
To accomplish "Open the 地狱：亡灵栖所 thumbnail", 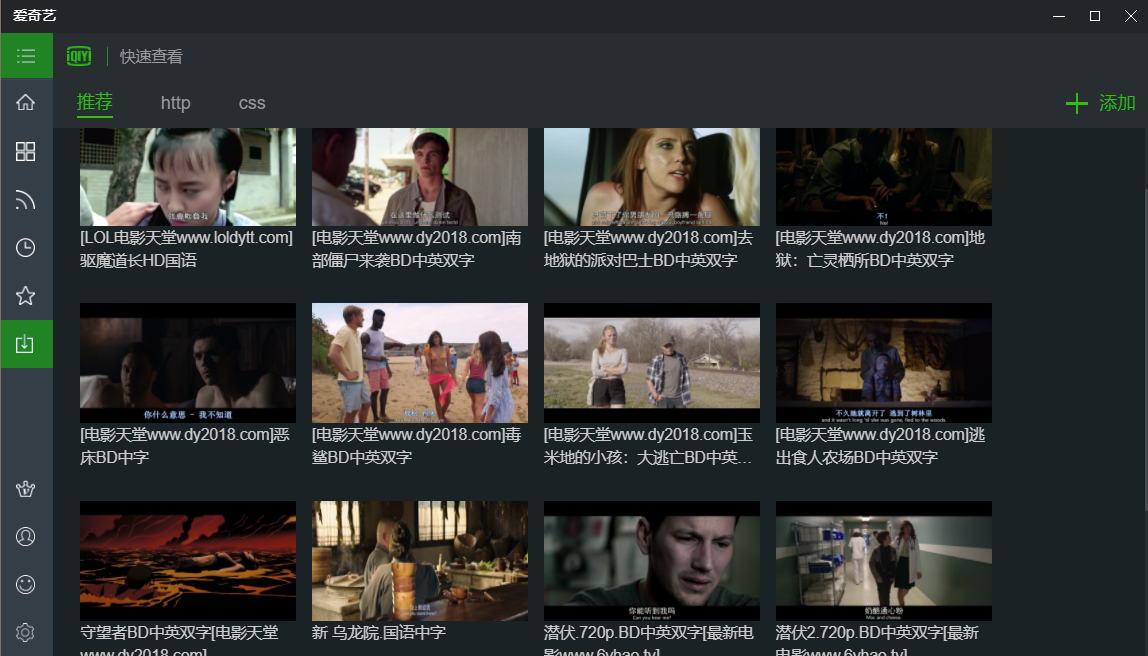I will 884,176.
